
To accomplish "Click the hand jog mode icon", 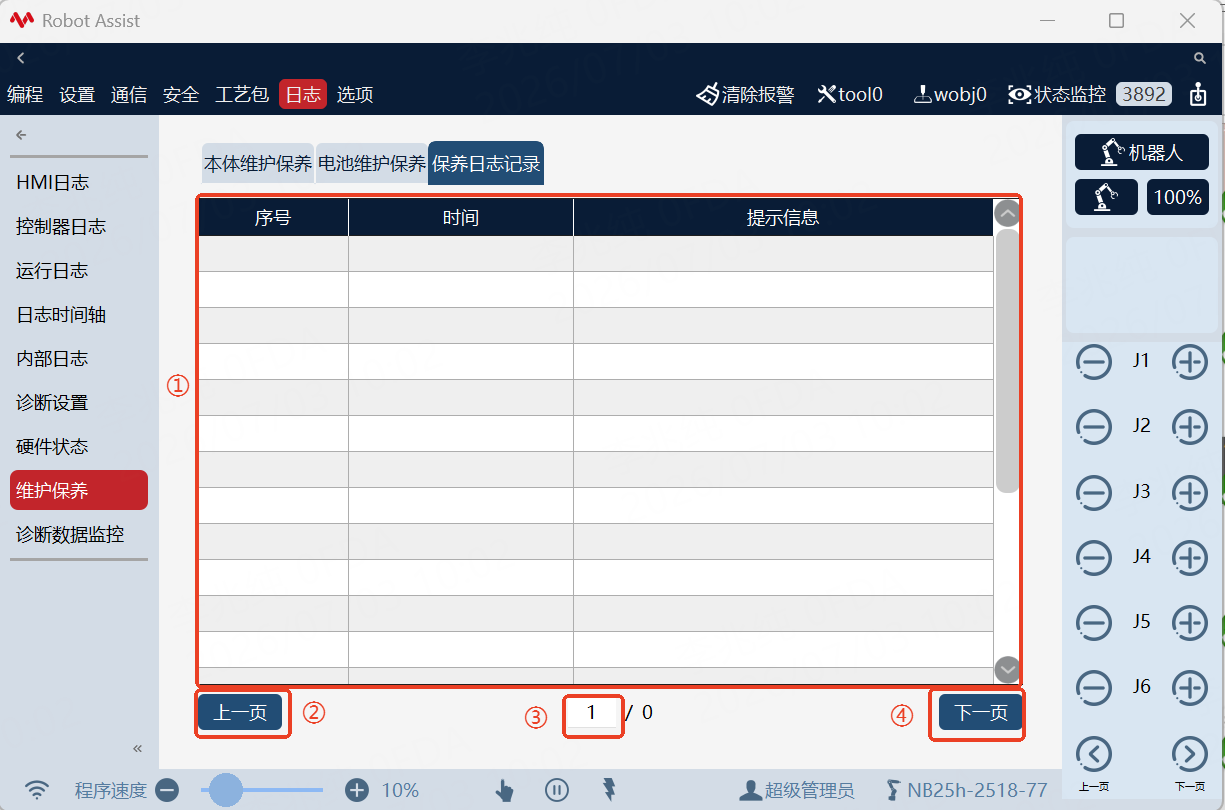I will [504, 790].
